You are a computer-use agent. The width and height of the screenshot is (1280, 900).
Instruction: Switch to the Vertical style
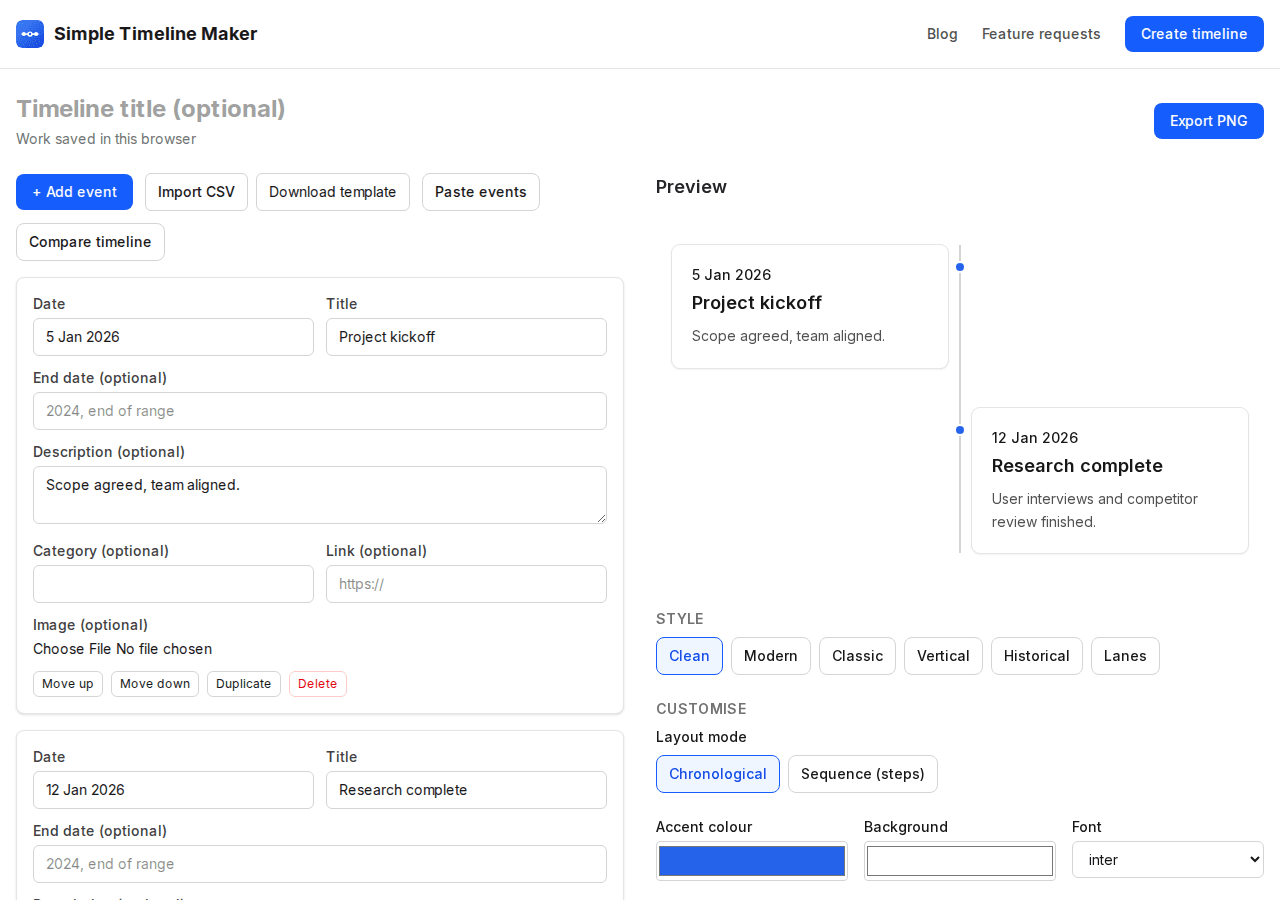[944, 656]
